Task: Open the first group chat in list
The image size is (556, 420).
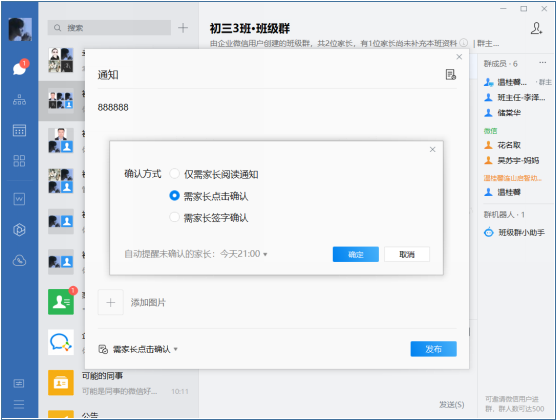Action: (61, 60)
